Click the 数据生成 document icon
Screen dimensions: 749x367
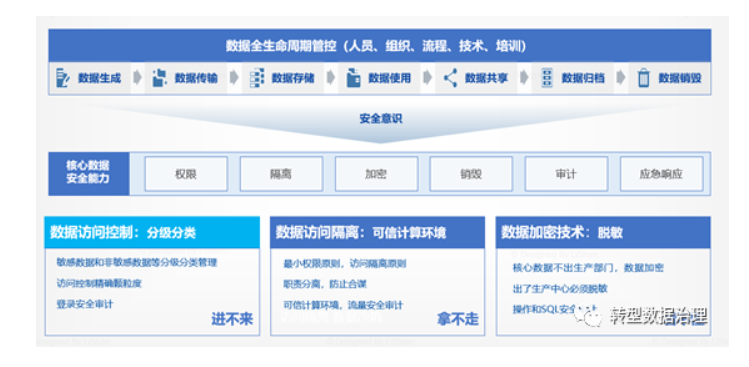[63, 78]
